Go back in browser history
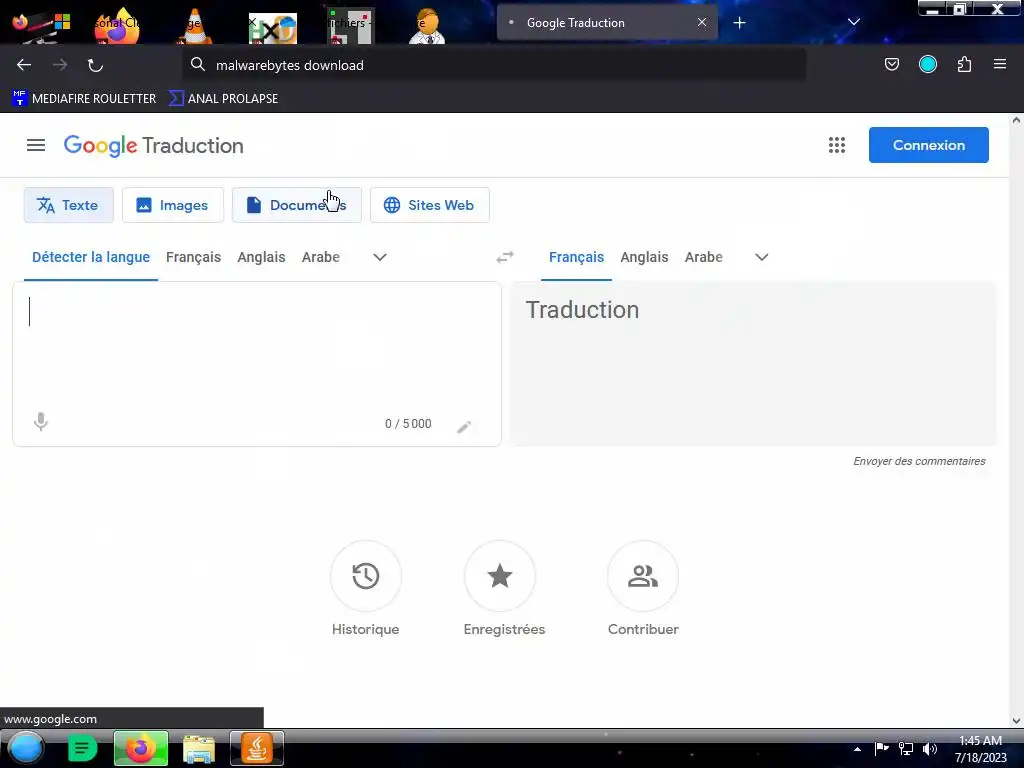This screenshot has width=1024, height=768. point(24,65)
